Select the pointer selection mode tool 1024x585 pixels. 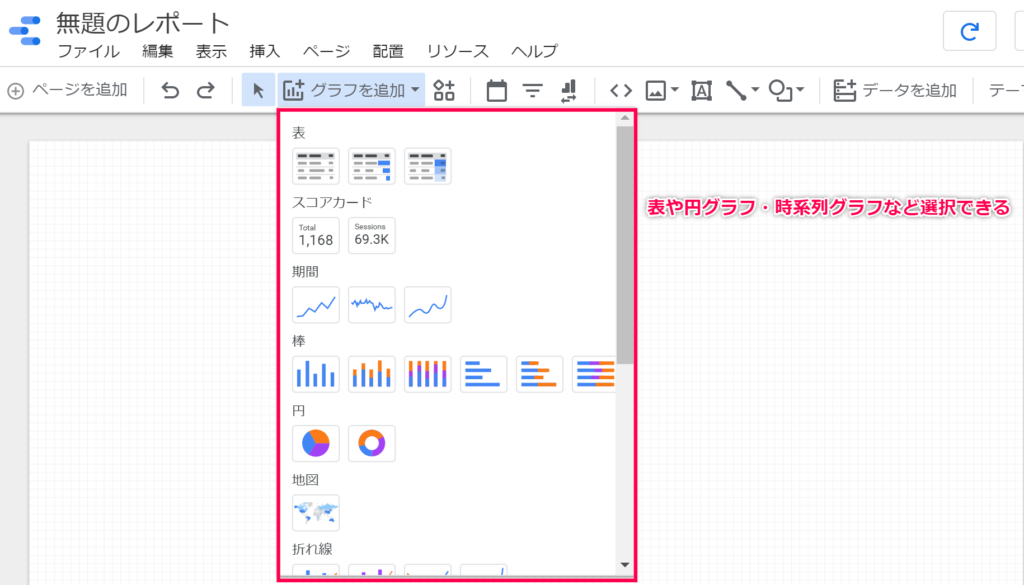(258, 90)
